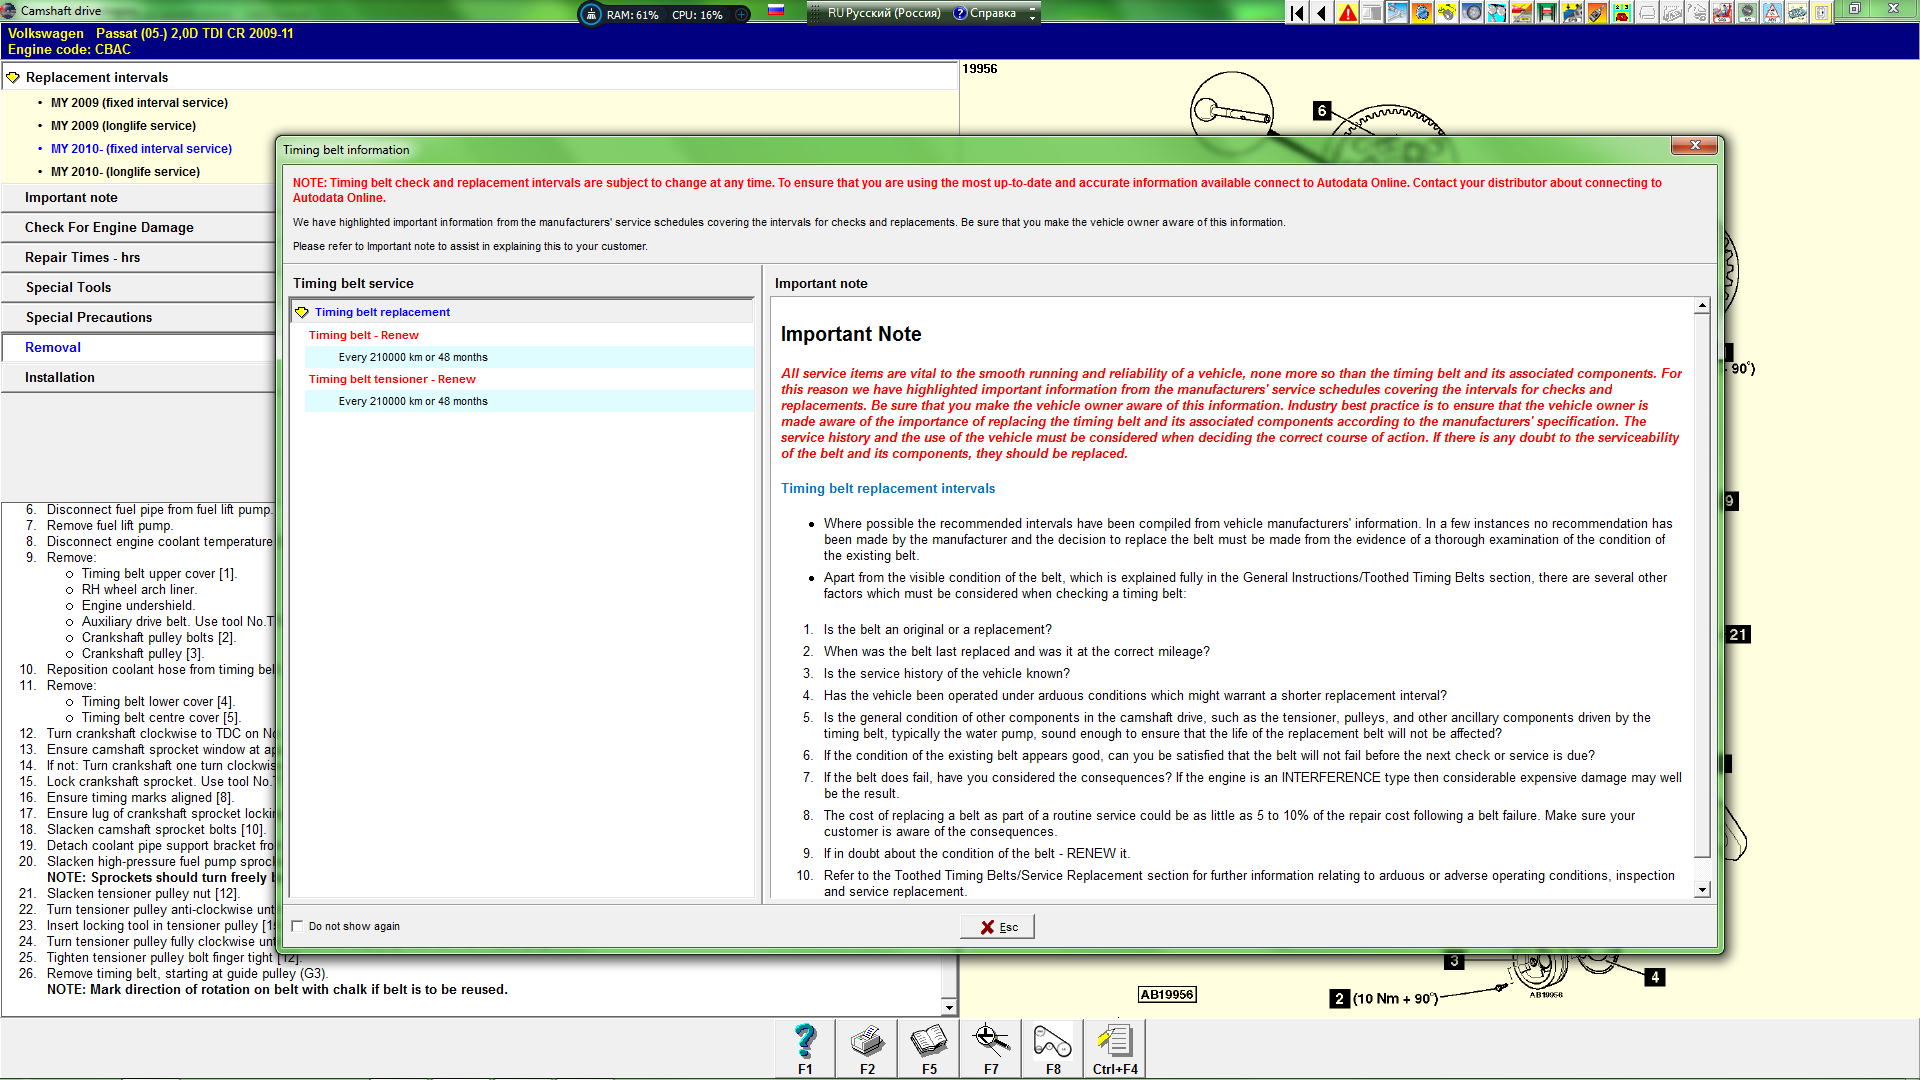
Task: Open the vehicle lift toolbar icon
Action: click(x=1547, y=13)
